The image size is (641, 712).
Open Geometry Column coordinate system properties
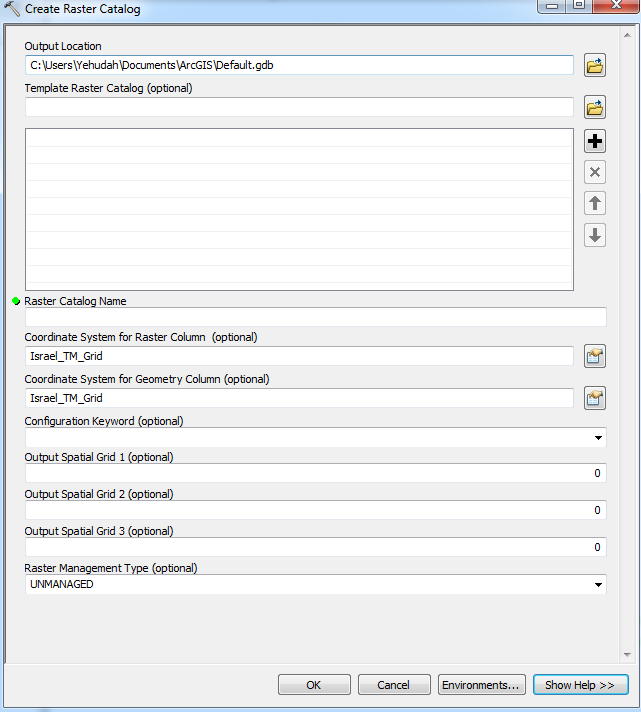point(595,398)
